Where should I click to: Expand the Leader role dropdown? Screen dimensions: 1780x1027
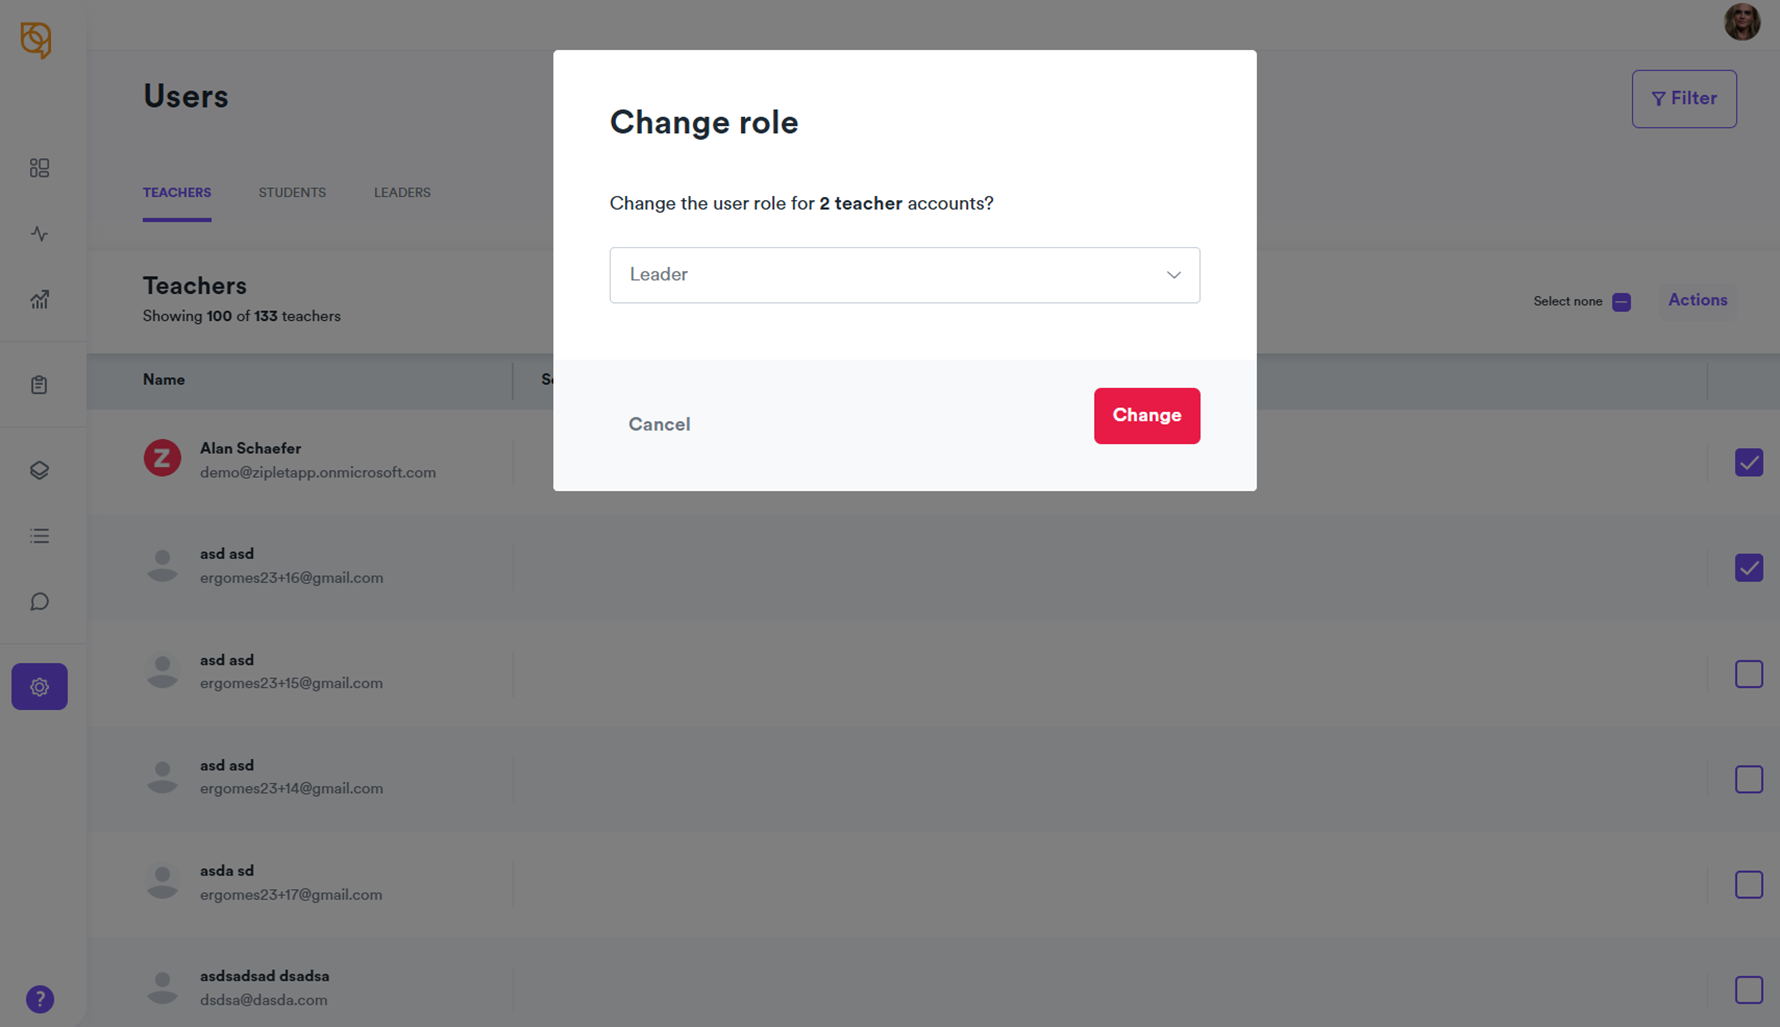click(904, 275)
